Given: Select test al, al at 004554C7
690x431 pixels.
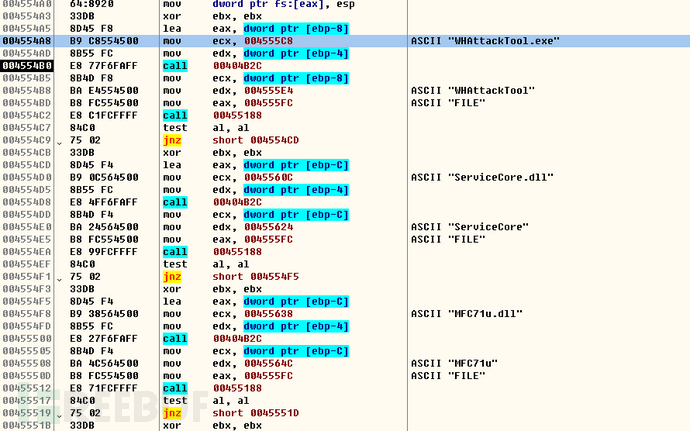Looking at the screenshot, I should coord(206,128).
